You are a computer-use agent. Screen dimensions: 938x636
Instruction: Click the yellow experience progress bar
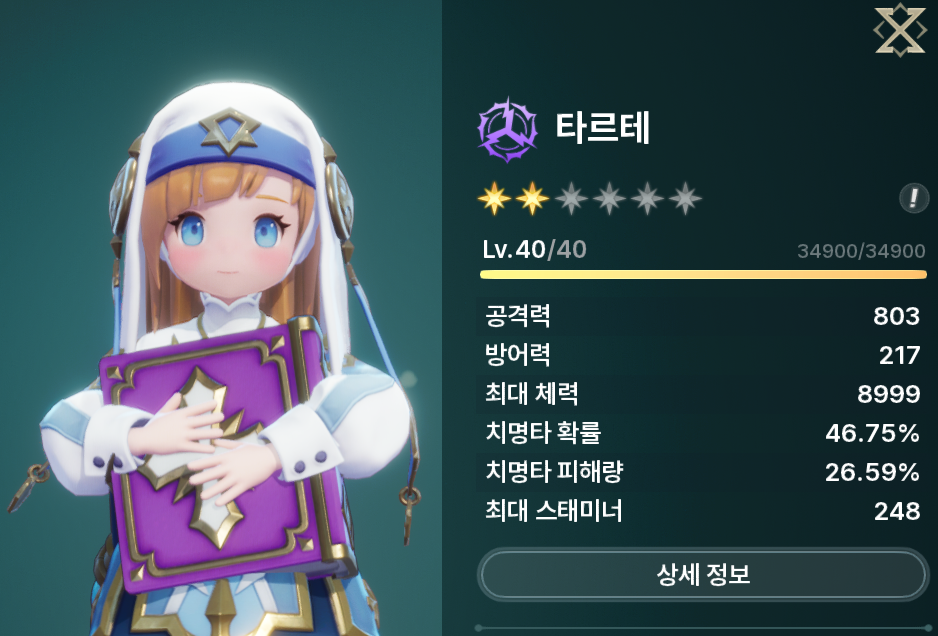point(703,275)
